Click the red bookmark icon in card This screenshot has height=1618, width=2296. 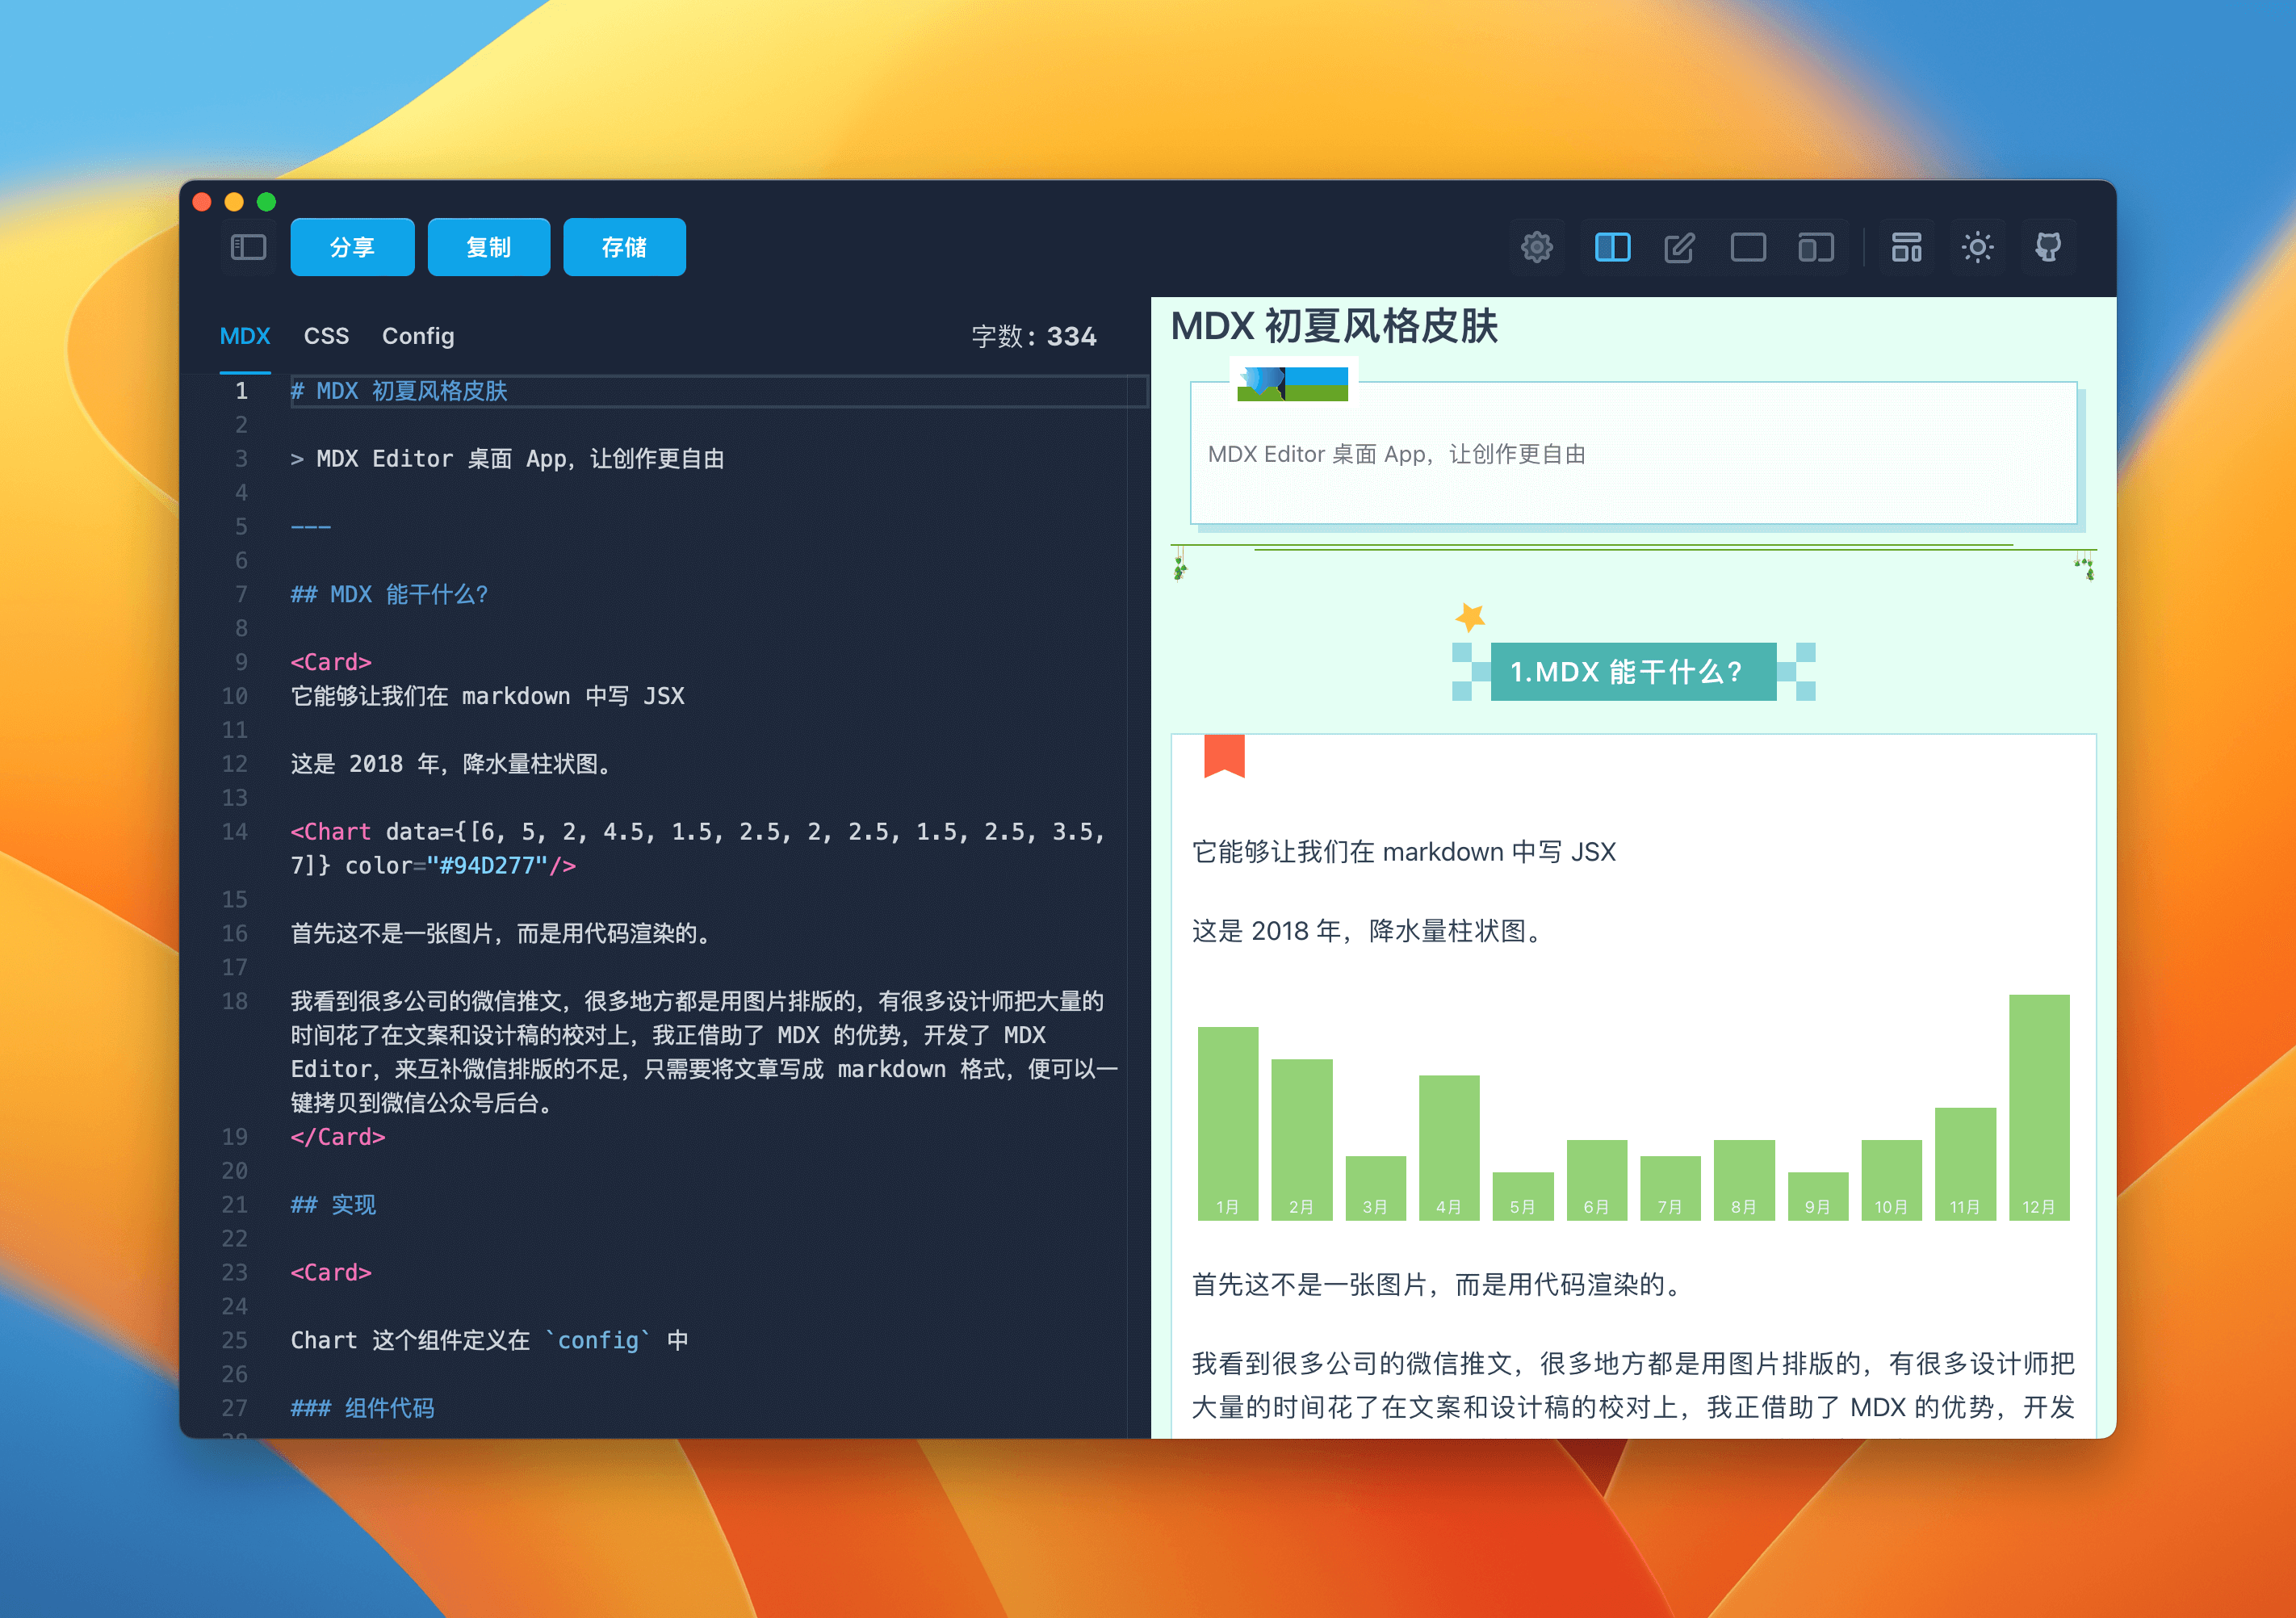1224,756
